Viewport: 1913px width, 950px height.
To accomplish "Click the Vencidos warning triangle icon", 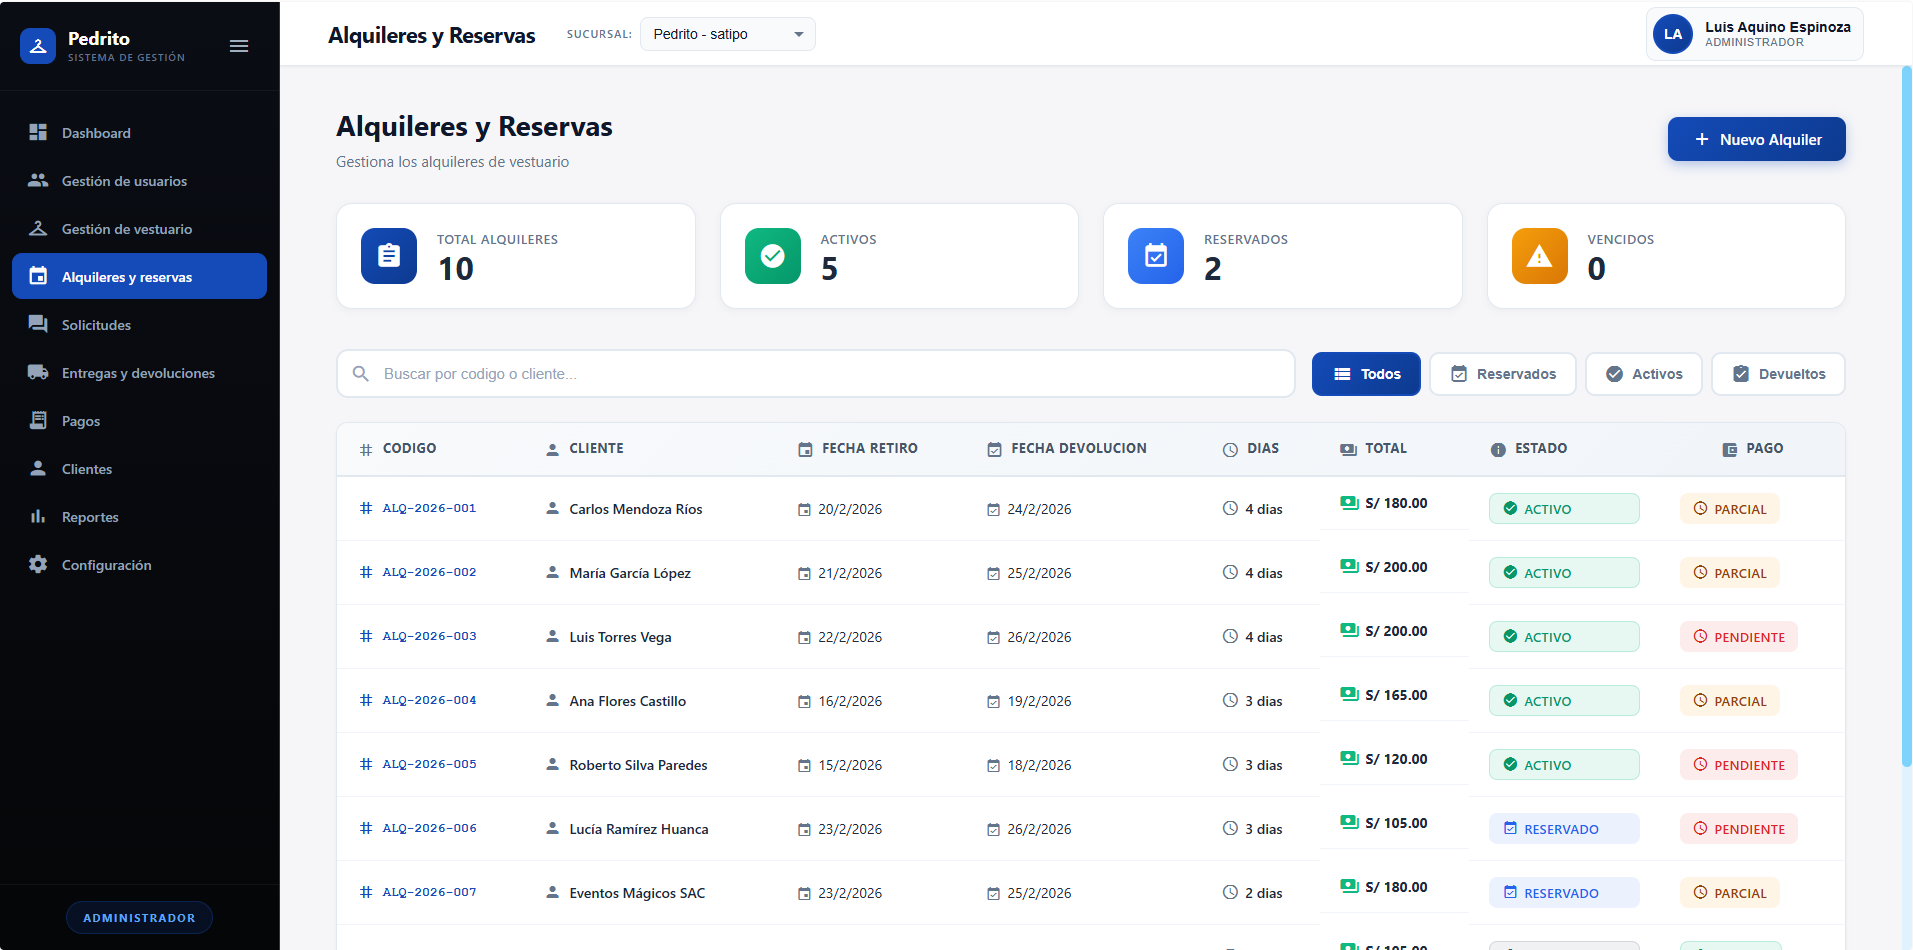I will click(1539, 256).
